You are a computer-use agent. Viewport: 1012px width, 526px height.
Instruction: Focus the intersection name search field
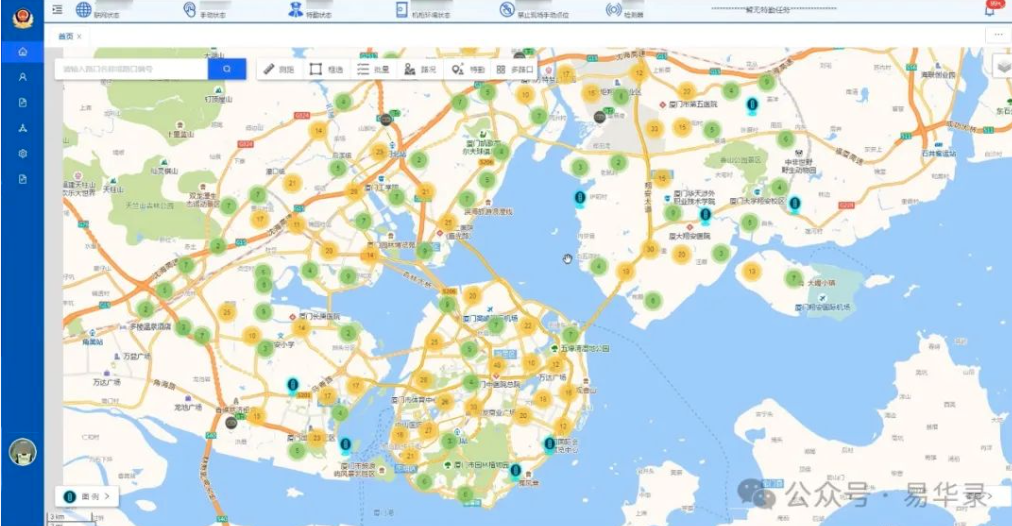coord(132,69)
